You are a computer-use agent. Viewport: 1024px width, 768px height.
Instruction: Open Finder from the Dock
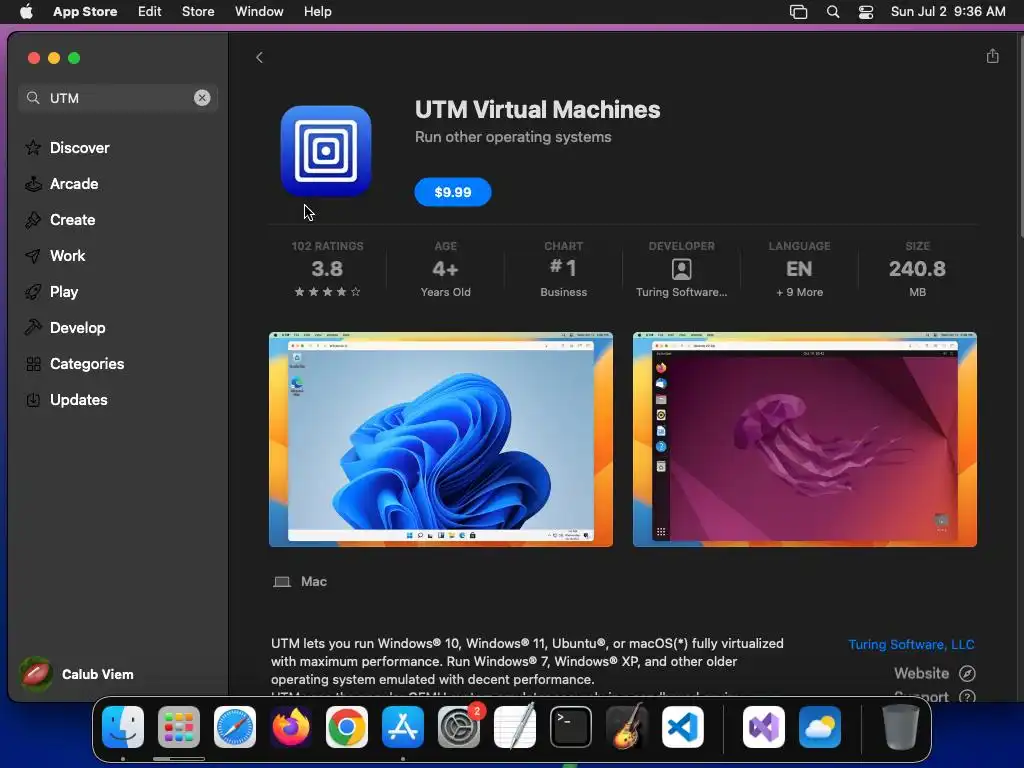click(x=123, y=727)
